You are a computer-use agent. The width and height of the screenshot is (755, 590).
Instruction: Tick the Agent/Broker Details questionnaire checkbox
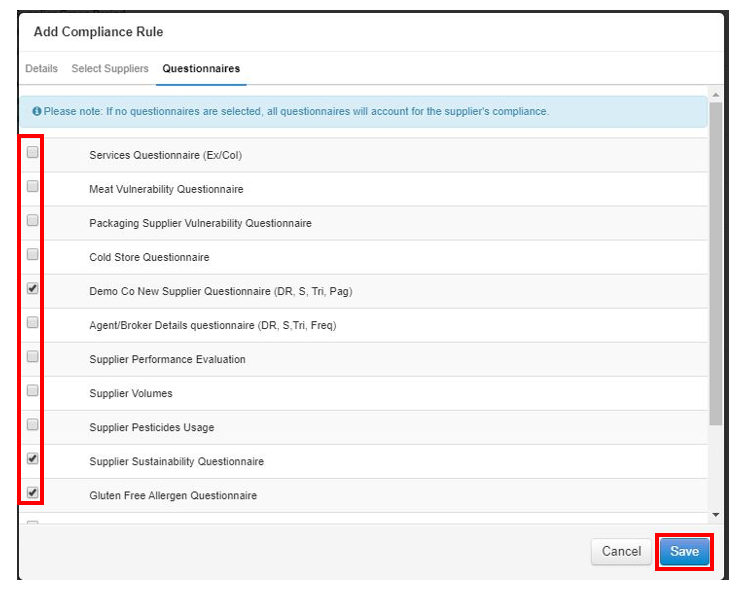point(32,322)
